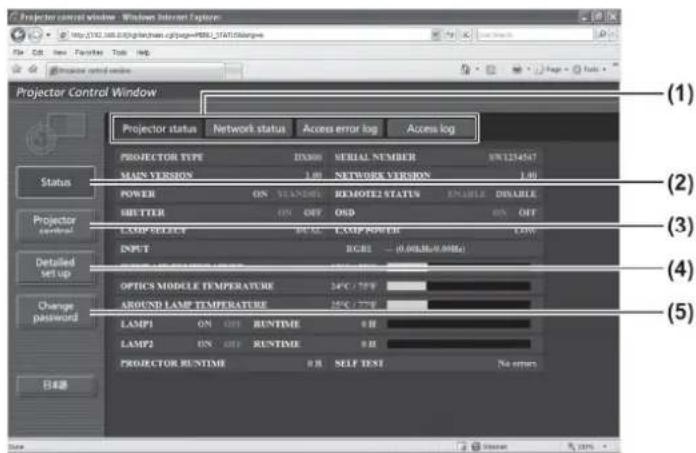Open the Edit menu
This screenshot has width=696, height=453.
[x=38, y=52]
